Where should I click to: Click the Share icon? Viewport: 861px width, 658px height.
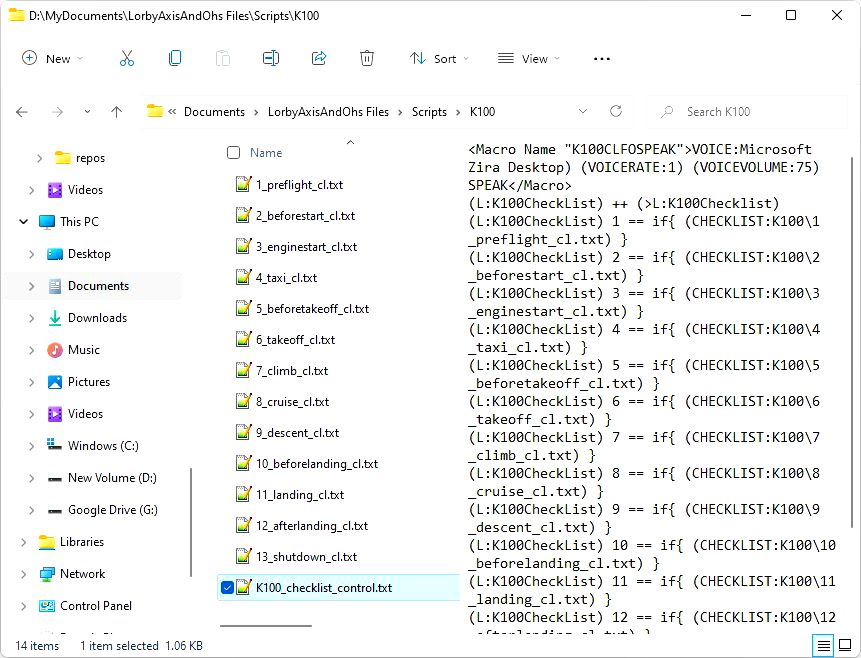coord(318,58)
